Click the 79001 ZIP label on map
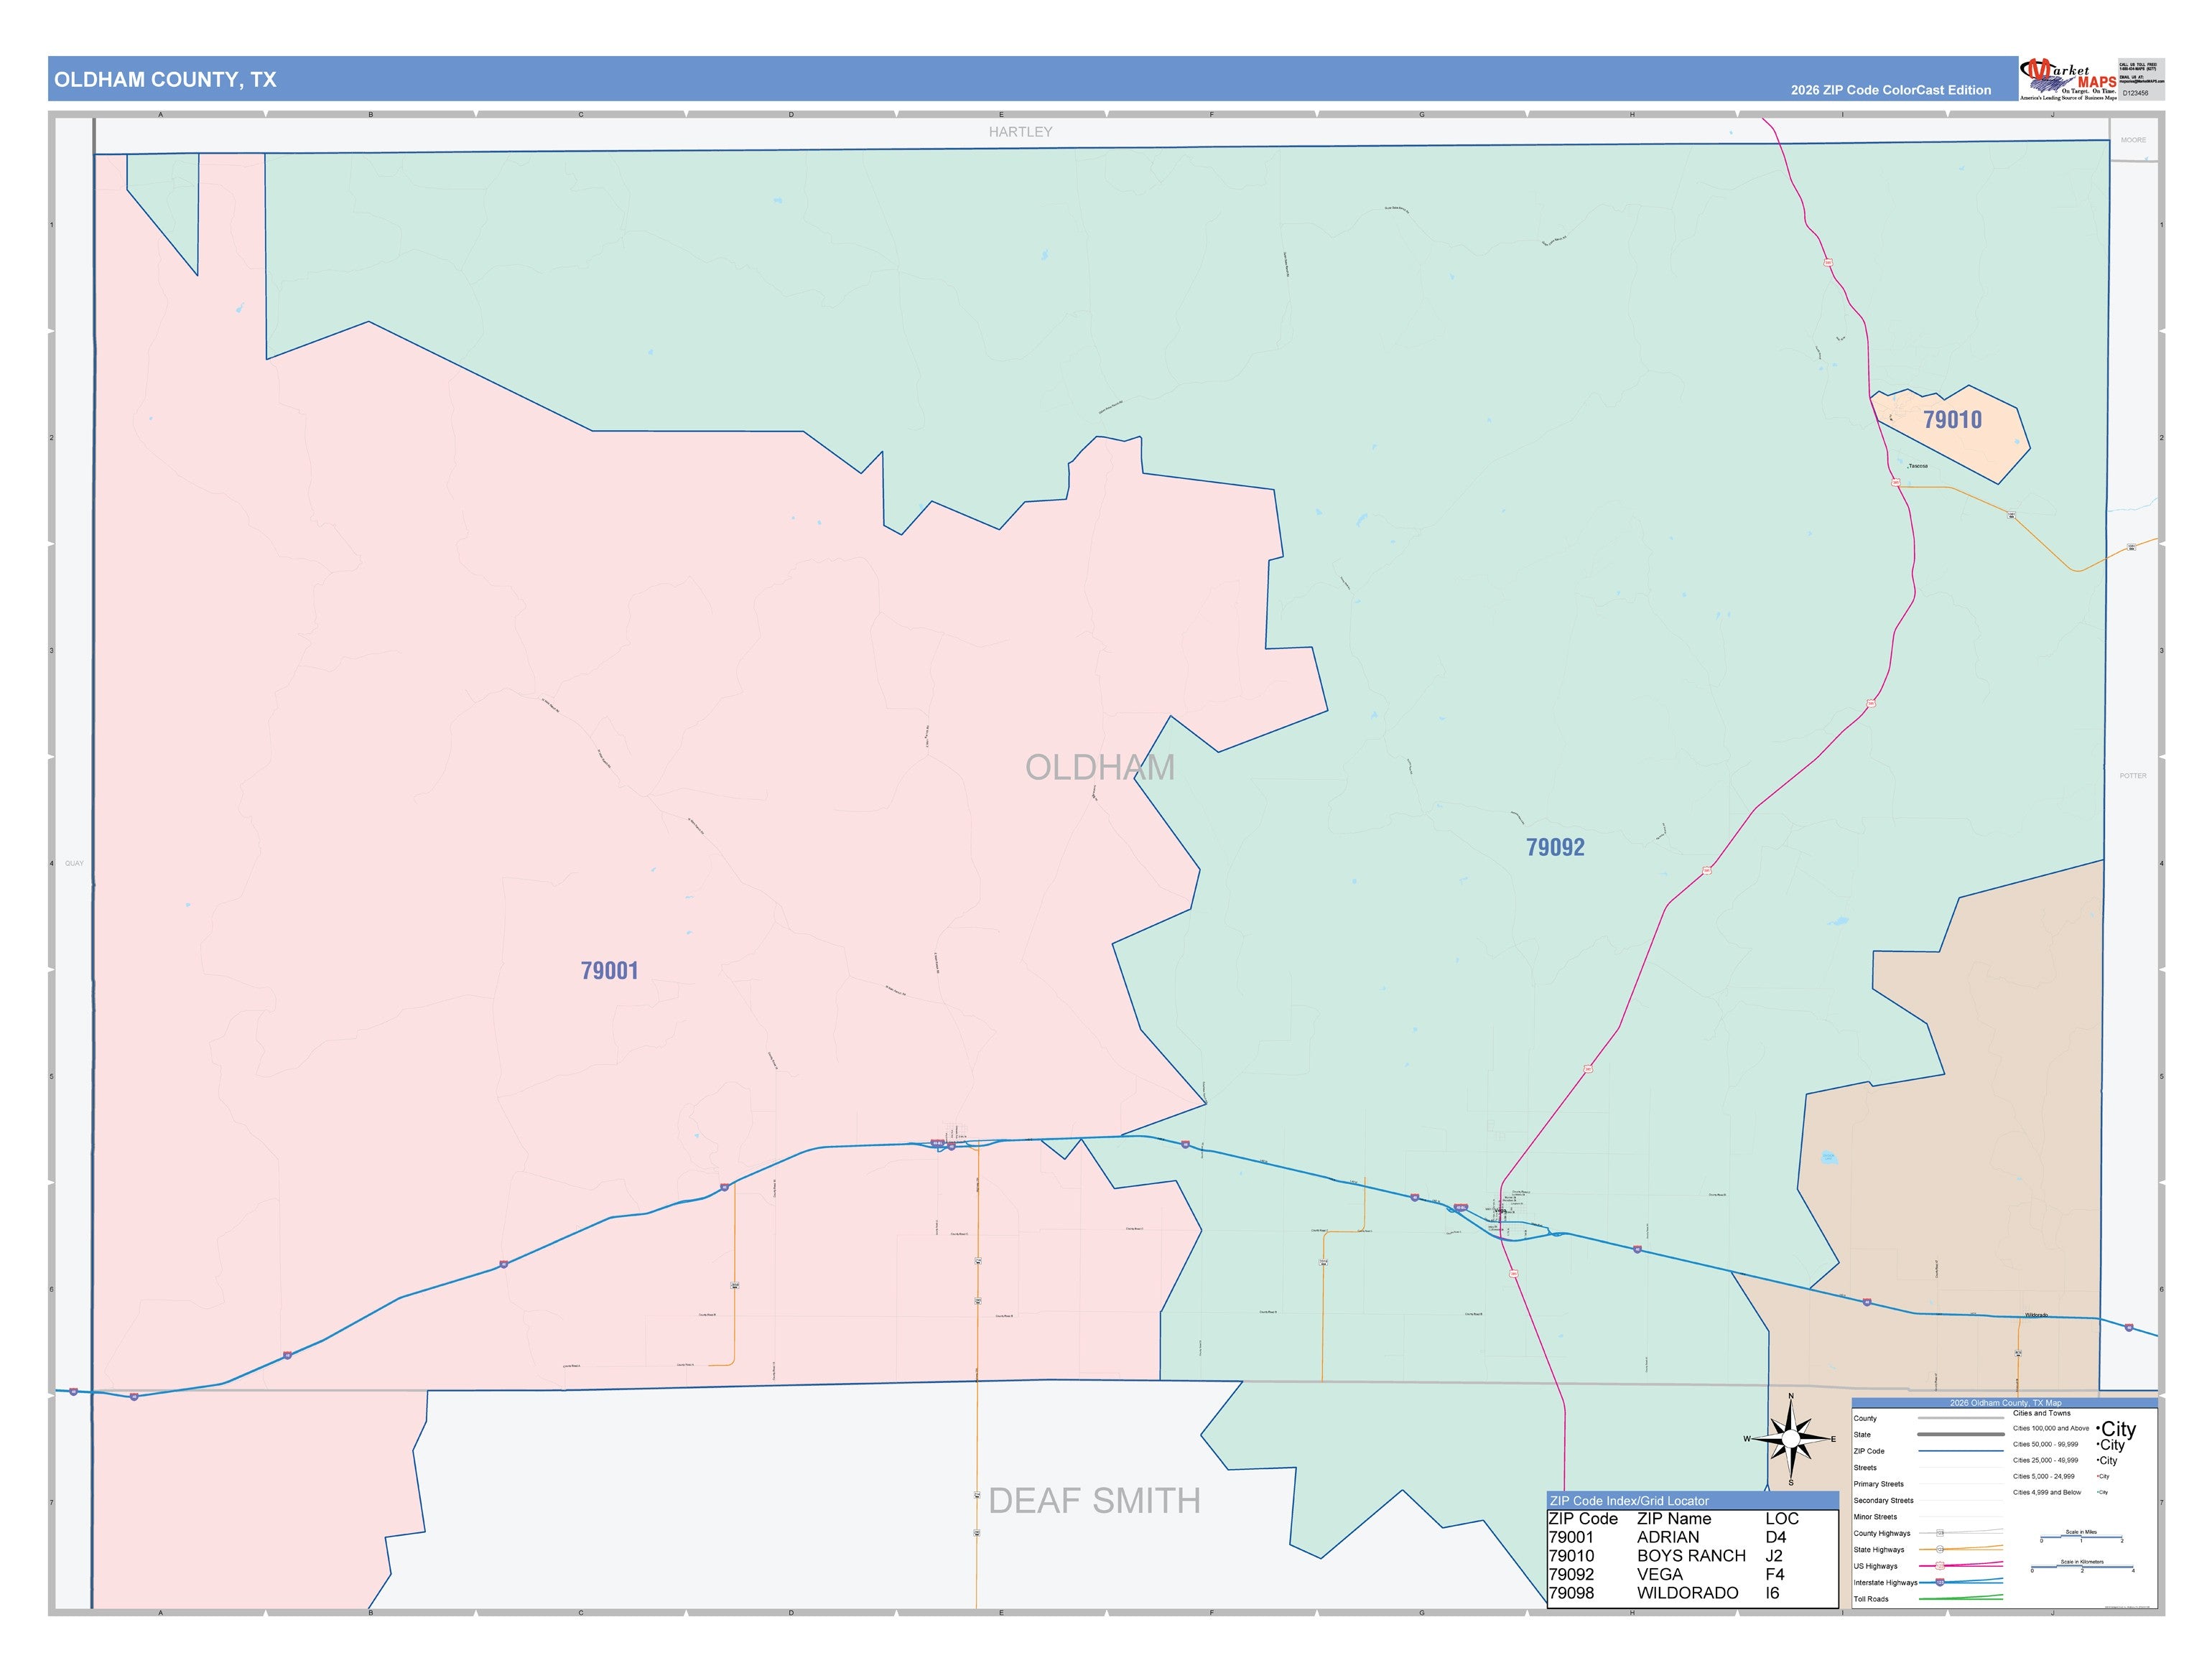This screenshot has width=2212, height=1673. click(609, 970)
